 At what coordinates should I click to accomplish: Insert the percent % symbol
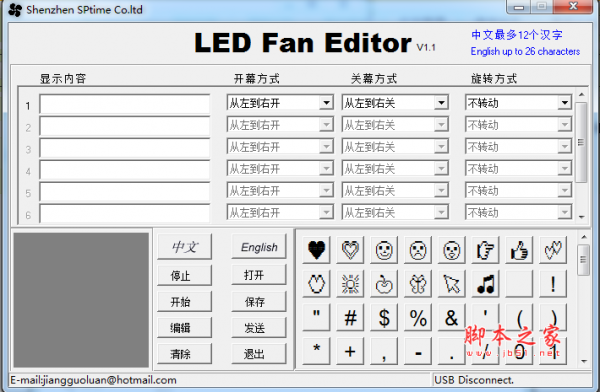click(418, 318)
